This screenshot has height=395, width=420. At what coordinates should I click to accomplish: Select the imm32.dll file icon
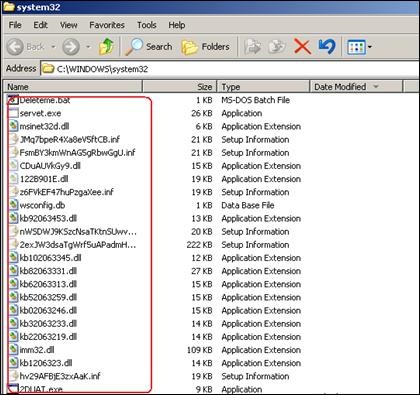tap(13, 350)
